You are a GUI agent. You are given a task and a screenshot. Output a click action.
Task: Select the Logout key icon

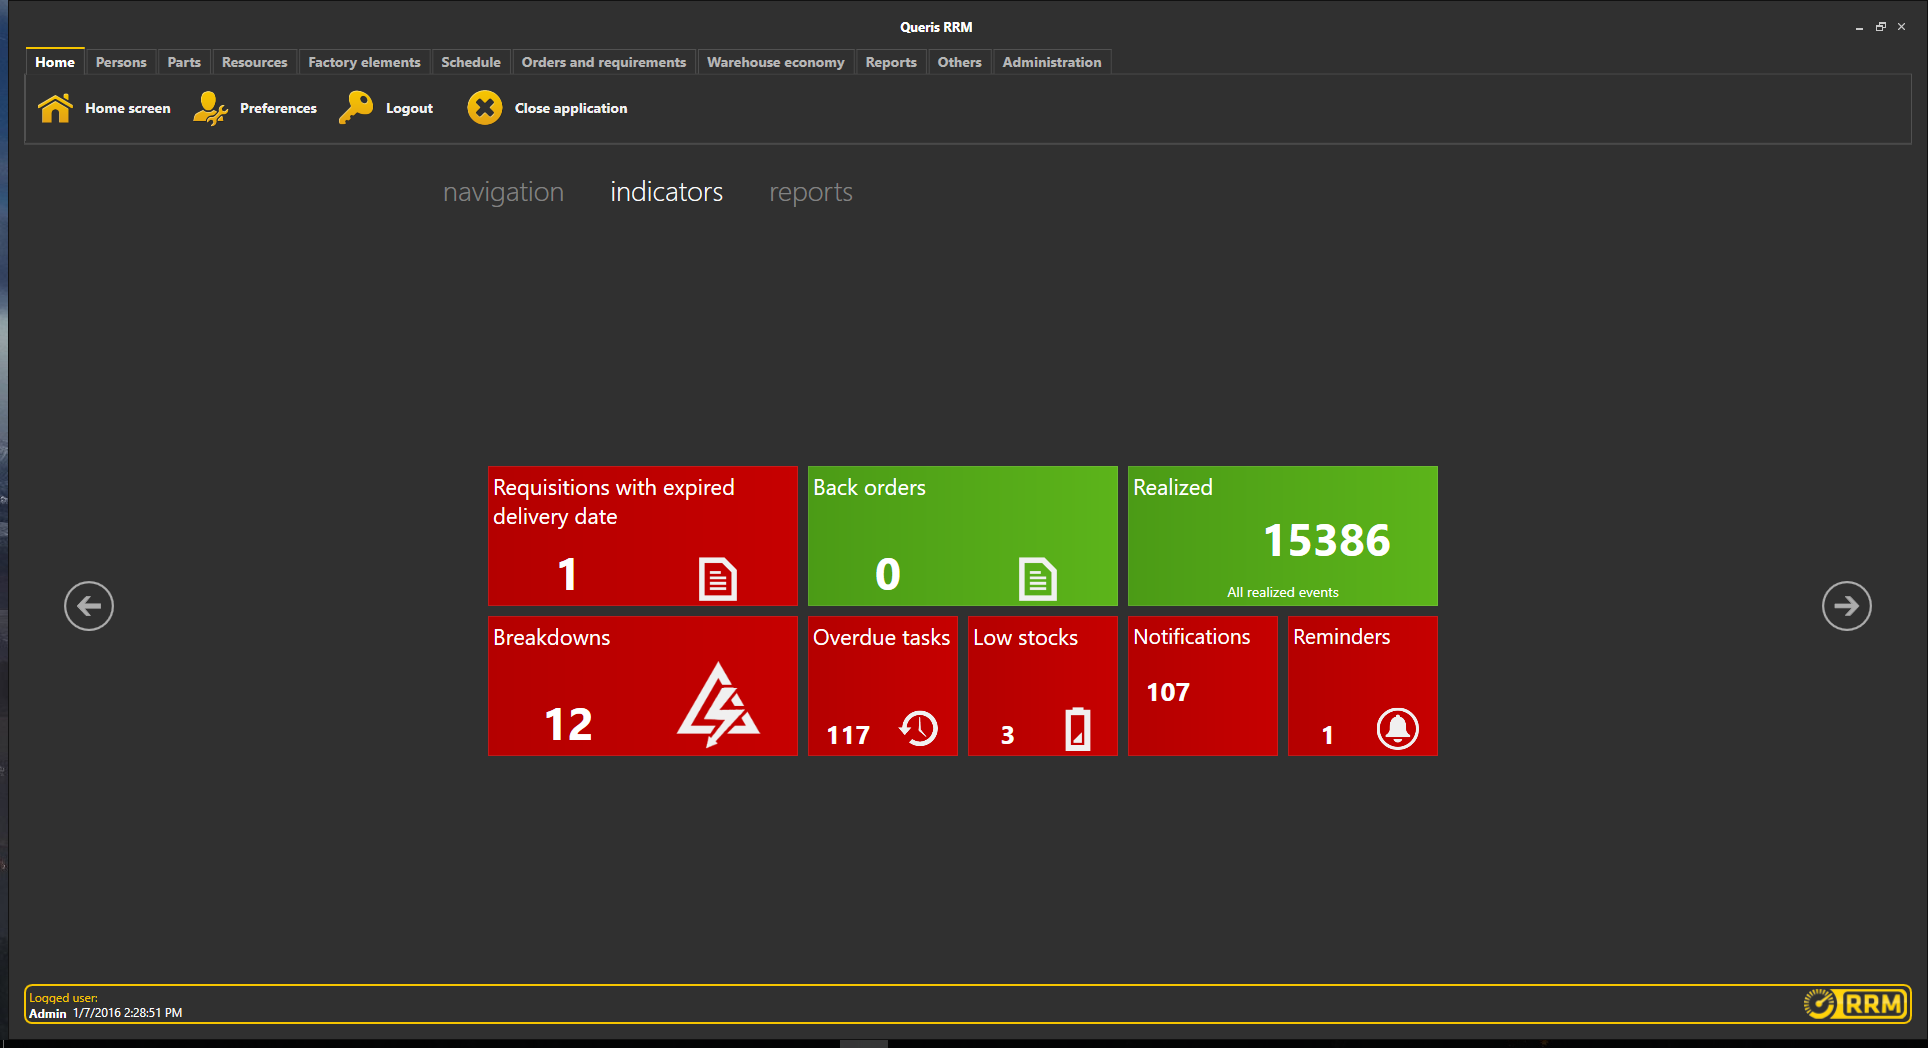tap(357, 107)
